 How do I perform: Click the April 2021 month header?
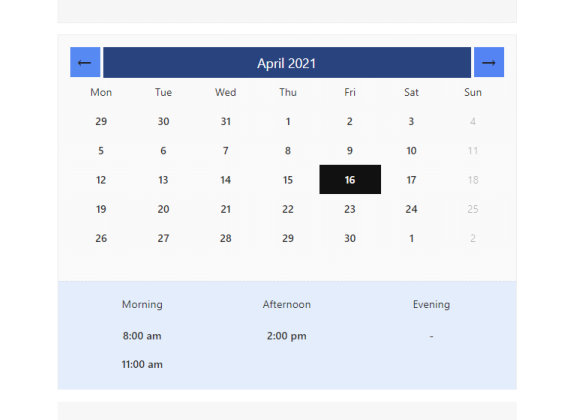click(x=287, y=63)
